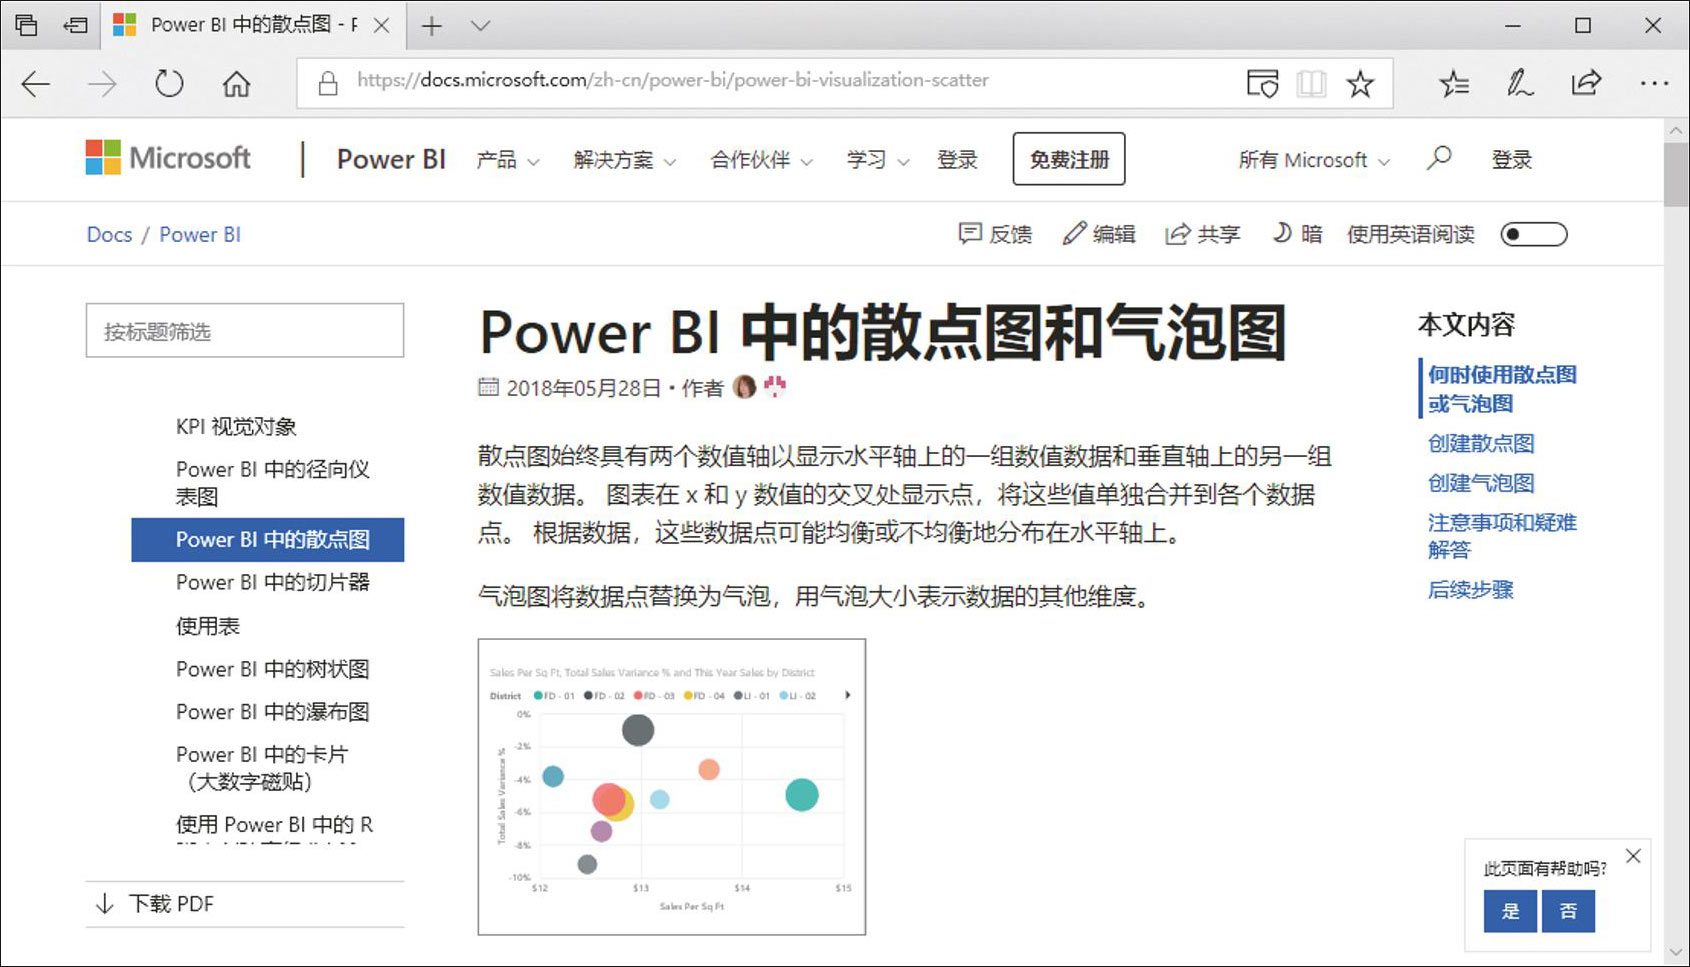
Task: Open the reading view book icon
Action: (x=1311, y=83)
